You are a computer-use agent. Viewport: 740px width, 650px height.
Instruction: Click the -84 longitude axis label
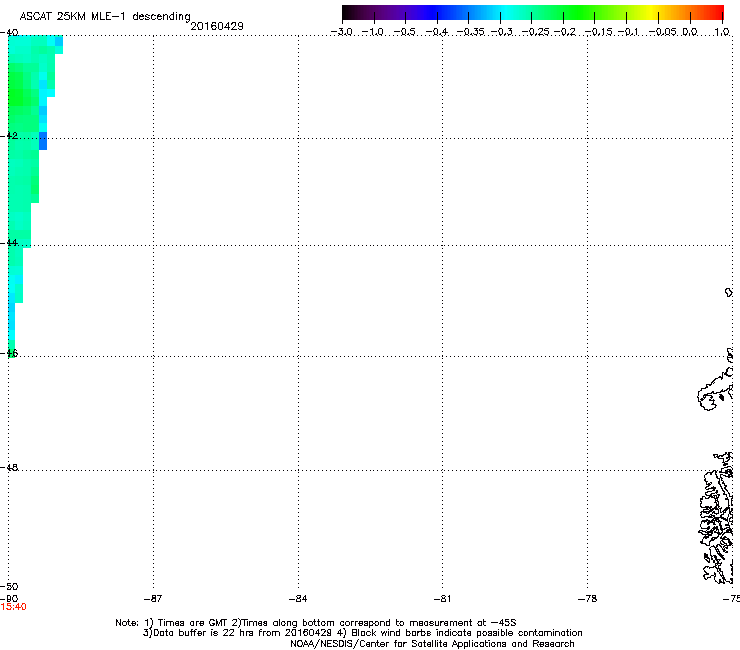pos(298,599)
